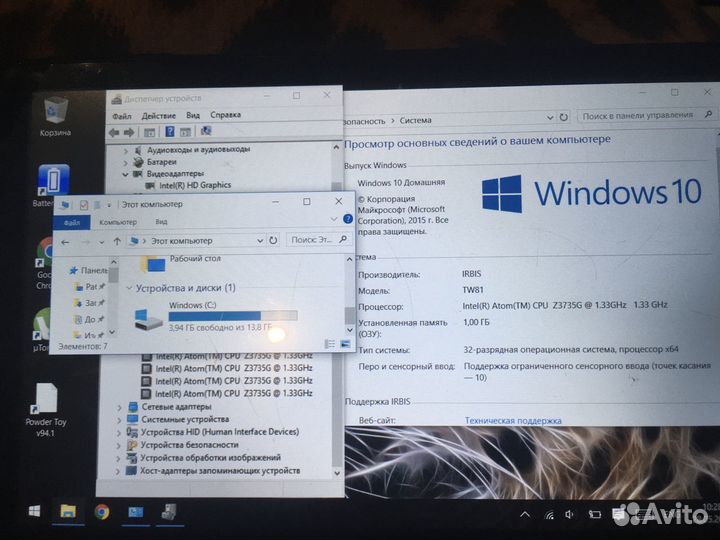Open the volume speaker tray icon
This screenshot has height=540, width=720.
570,515
